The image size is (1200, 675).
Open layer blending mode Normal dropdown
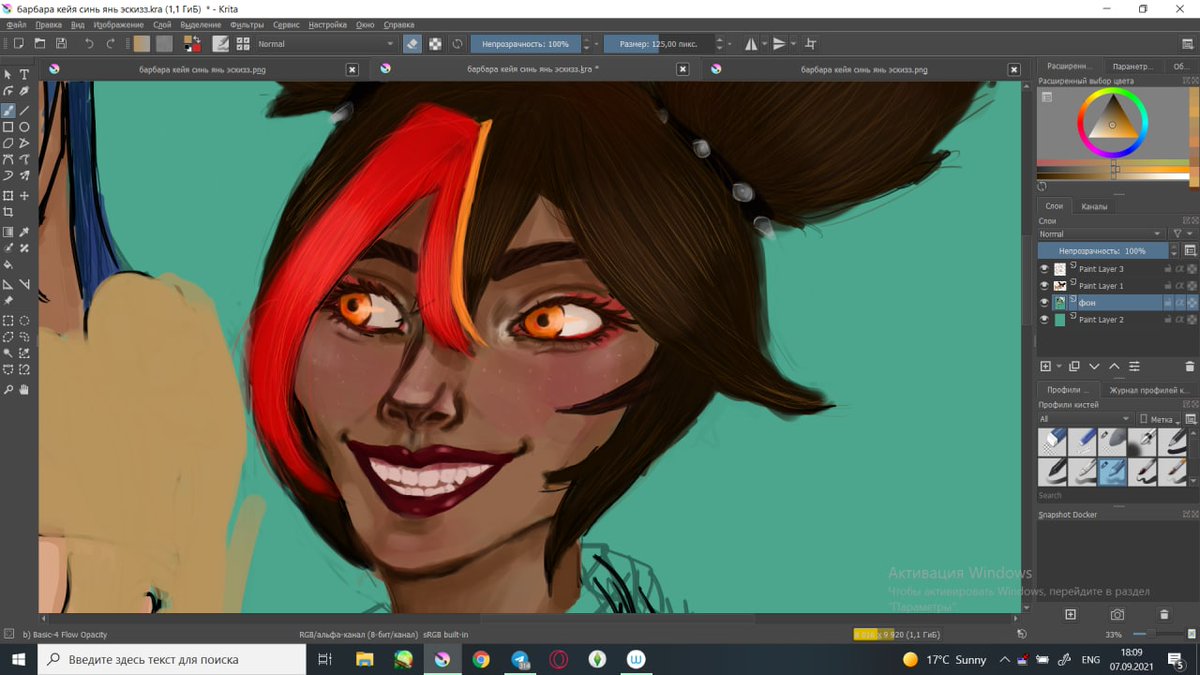[x=1101, y=234]
